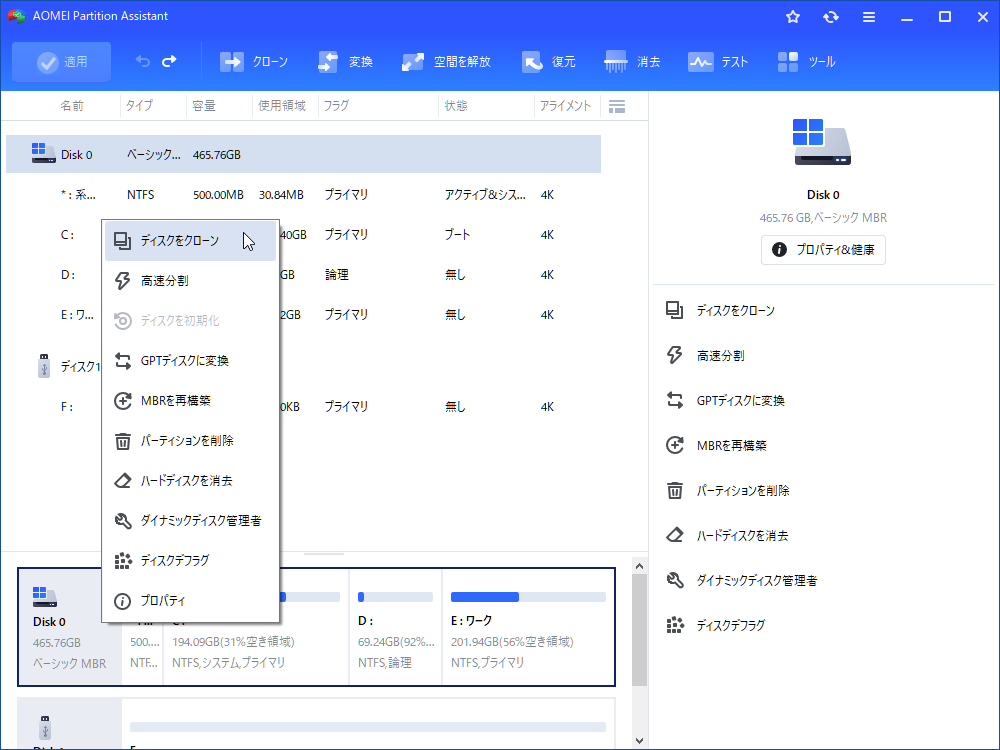Open the 消去 toolbar item
This screenshot has height=750, width=1000.
[632, 62]
